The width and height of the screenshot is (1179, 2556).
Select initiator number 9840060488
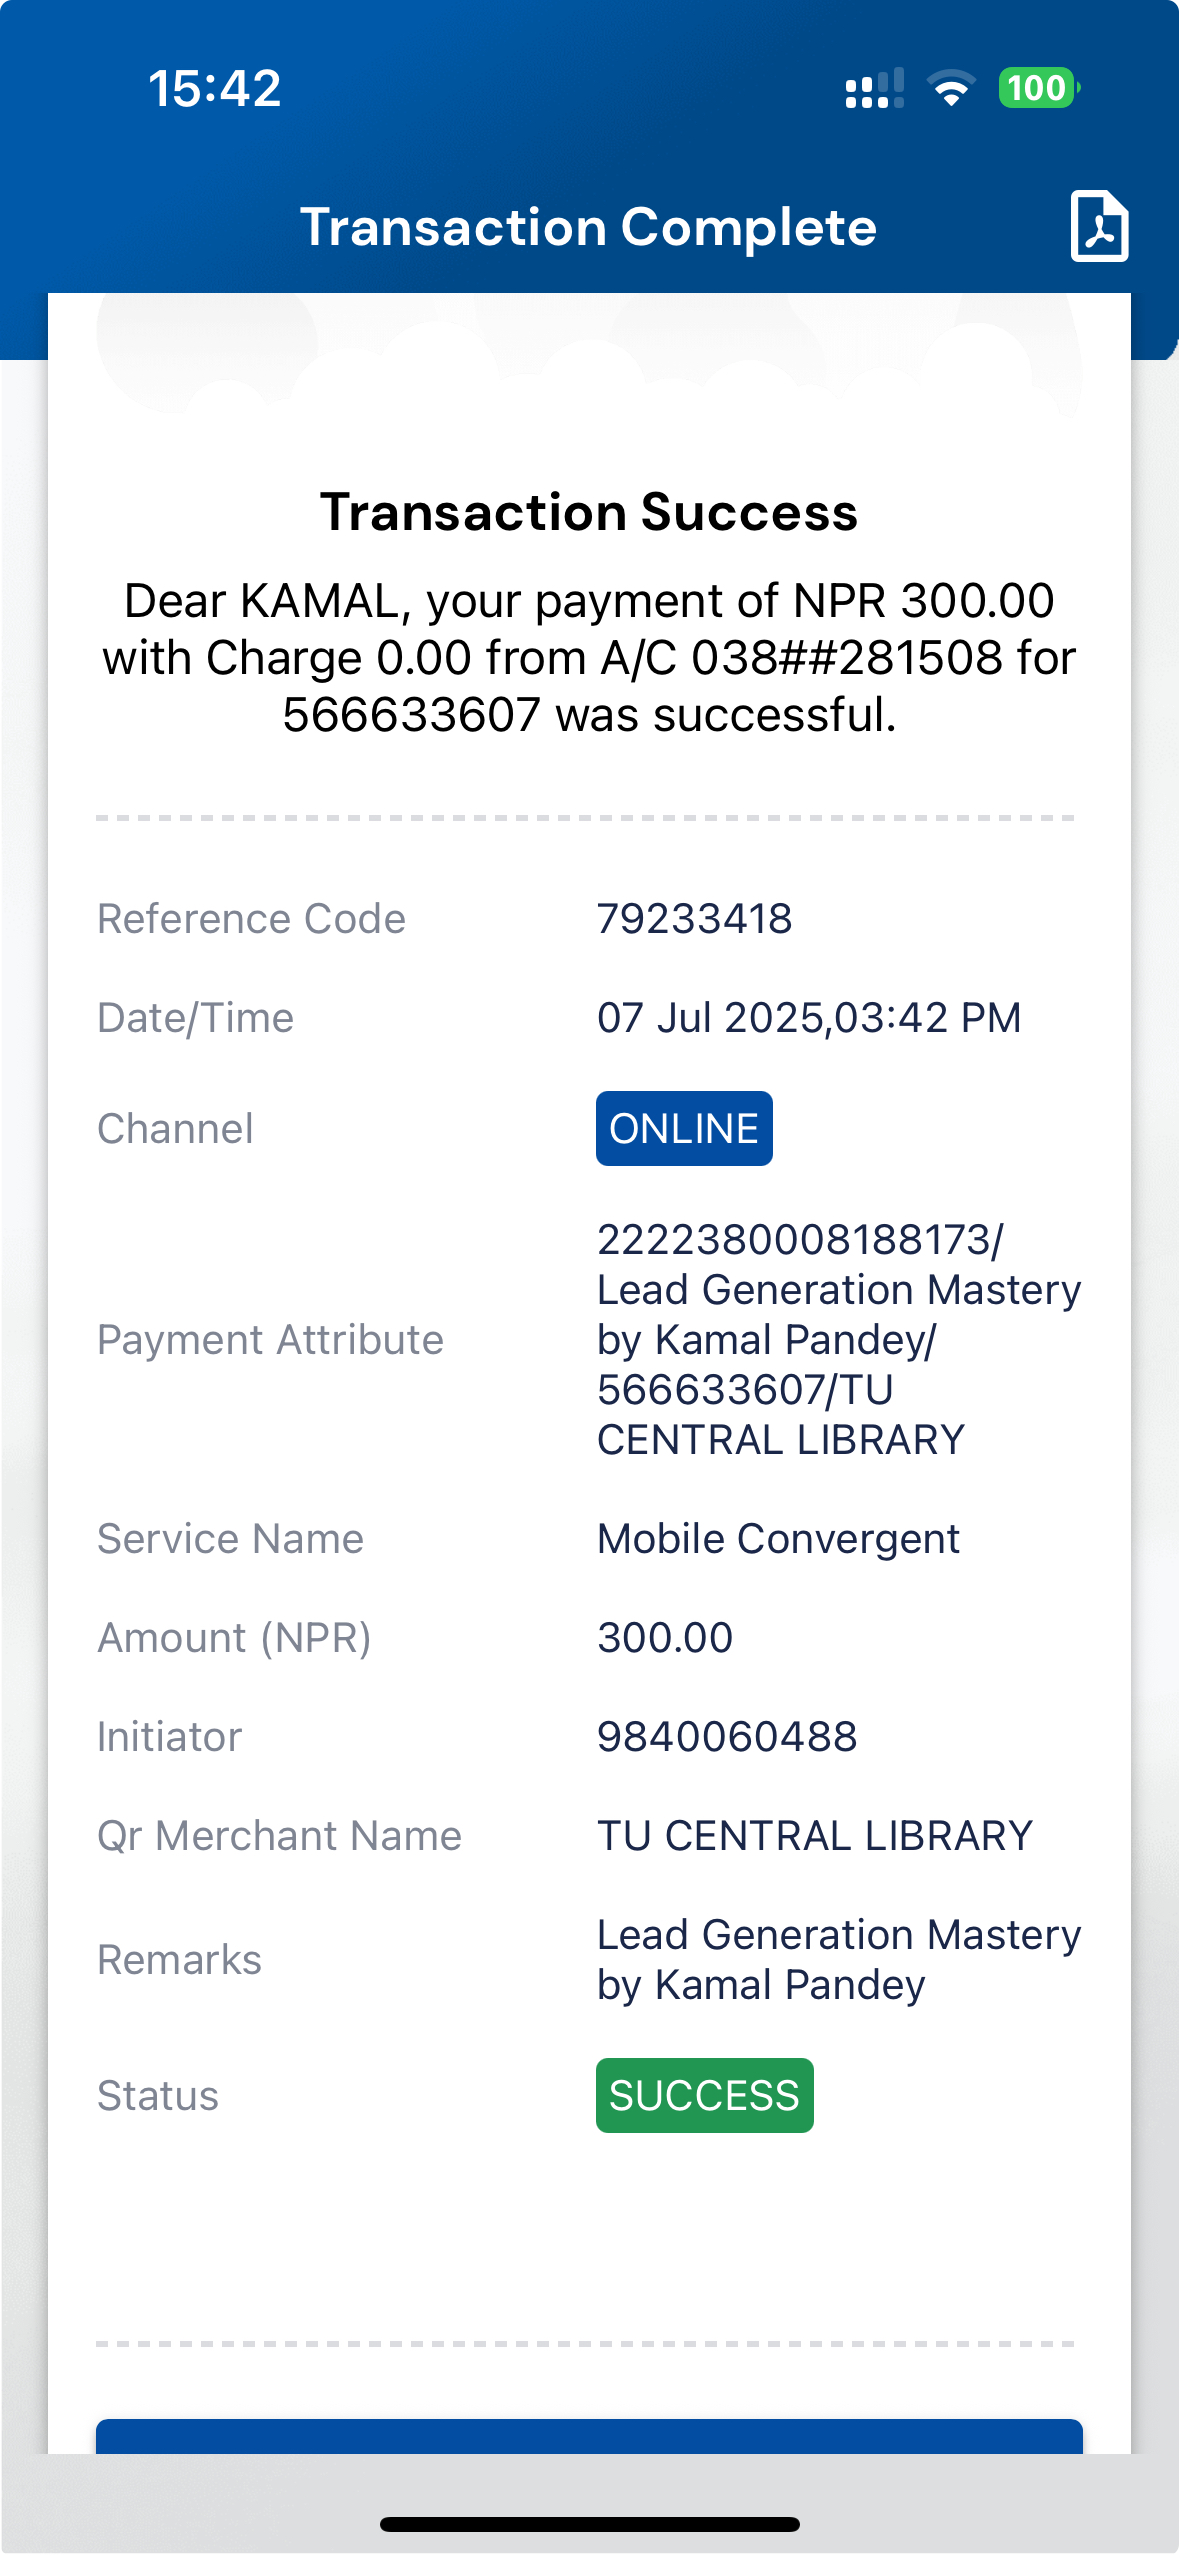(x=727, y=1737)
